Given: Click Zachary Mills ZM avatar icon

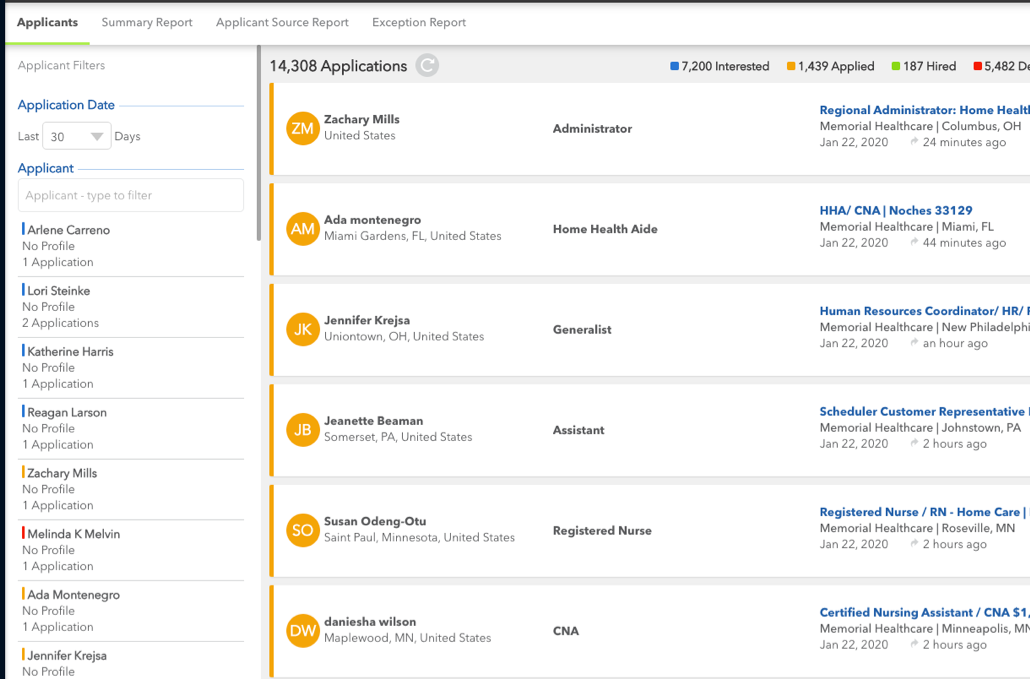Looking at the screenshot, I should [303, 128].
